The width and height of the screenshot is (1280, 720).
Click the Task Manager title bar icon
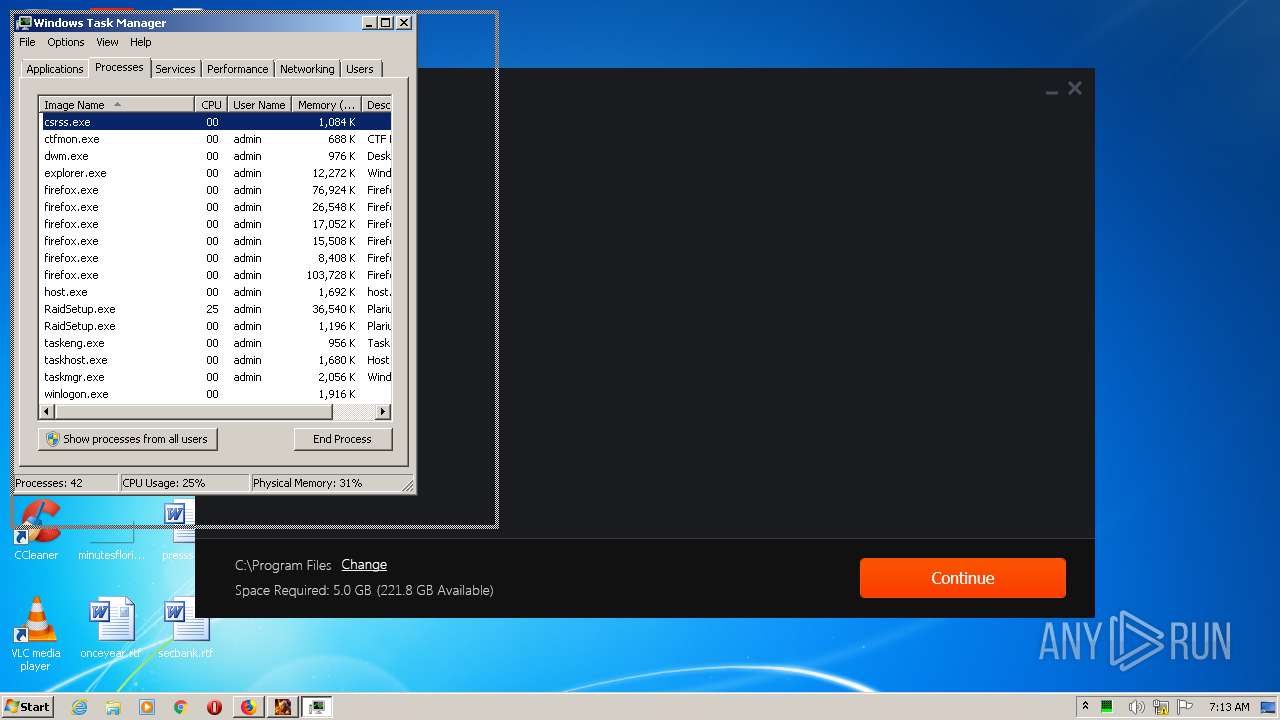tap(25, 22)
